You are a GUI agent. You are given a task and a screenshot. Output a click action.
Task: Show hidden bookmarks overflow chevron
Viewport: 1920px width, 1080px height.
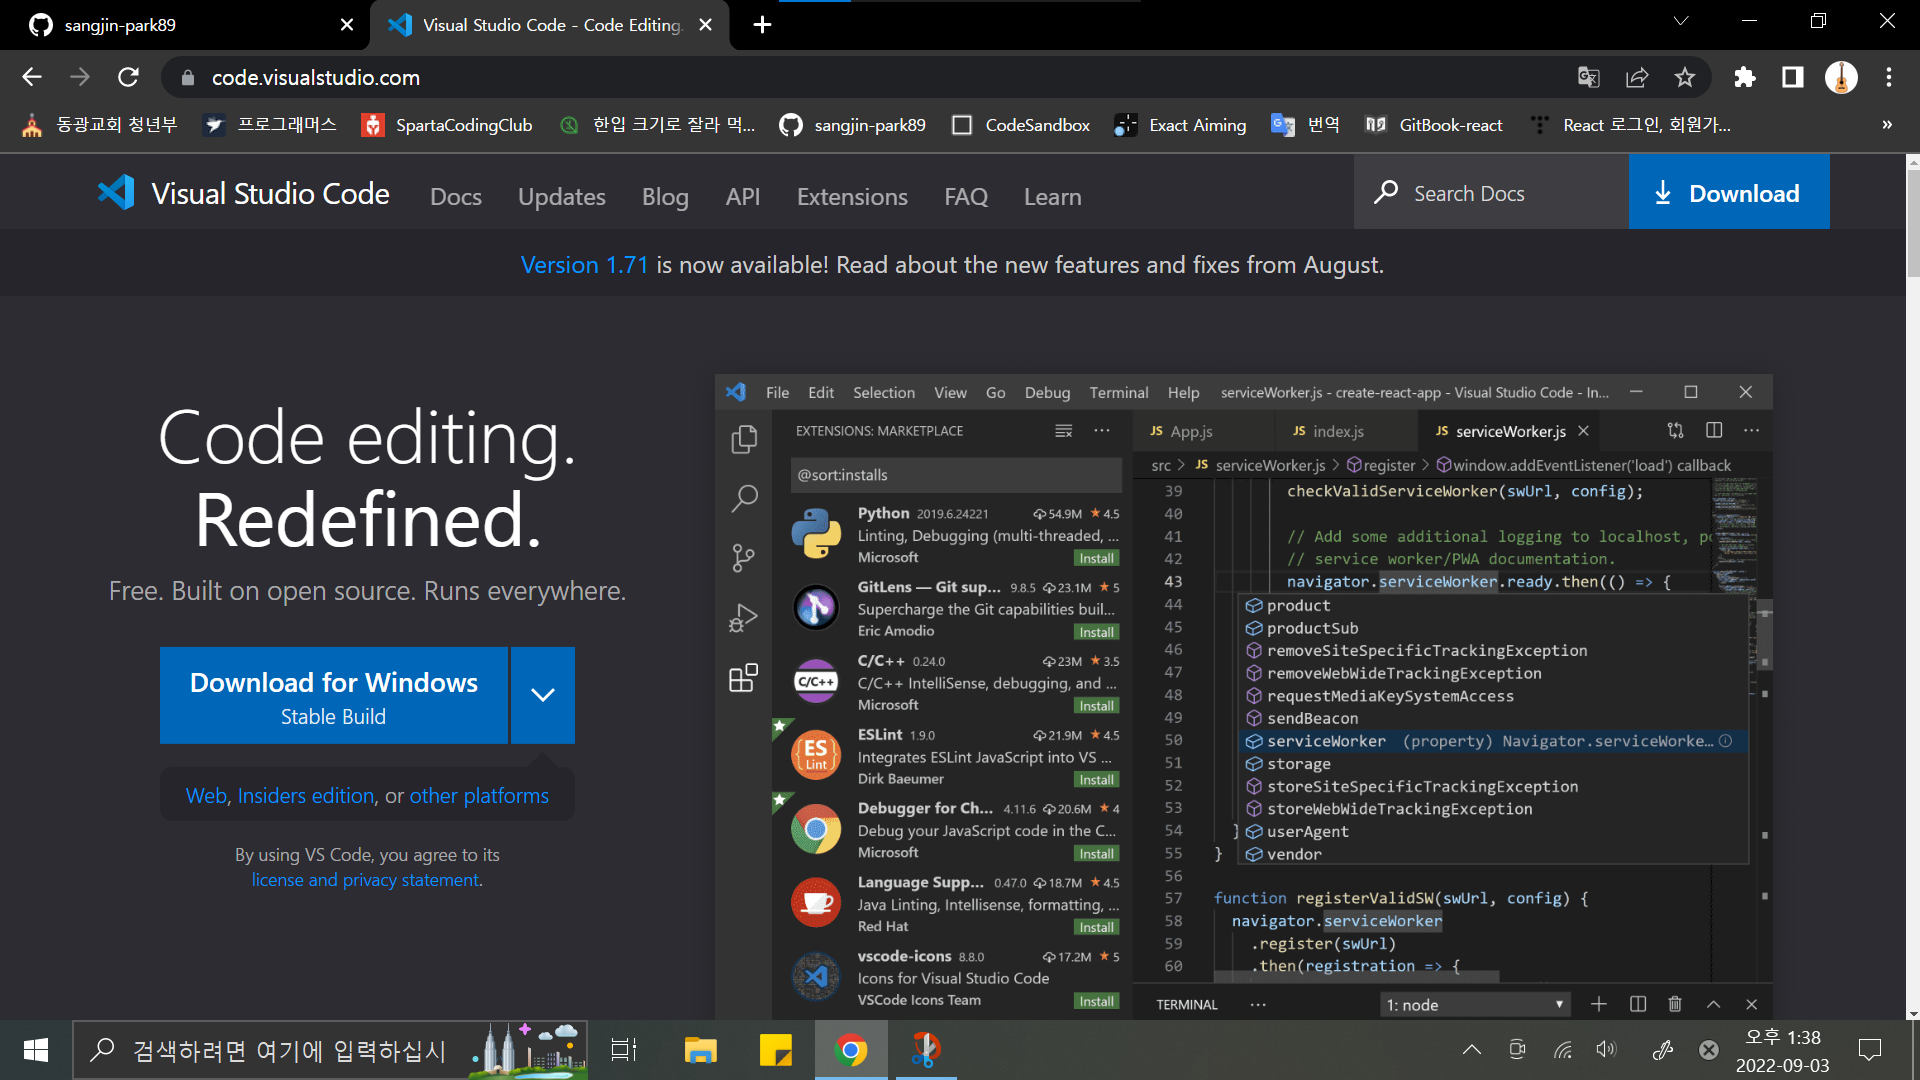[x=1887, y=125]
